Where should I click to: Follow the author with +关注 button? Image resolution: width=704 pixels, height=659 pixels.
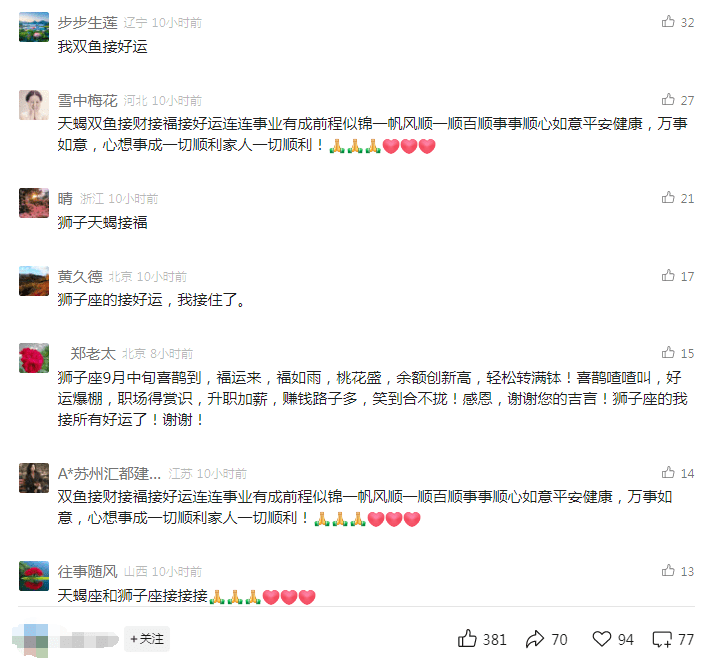147,638
